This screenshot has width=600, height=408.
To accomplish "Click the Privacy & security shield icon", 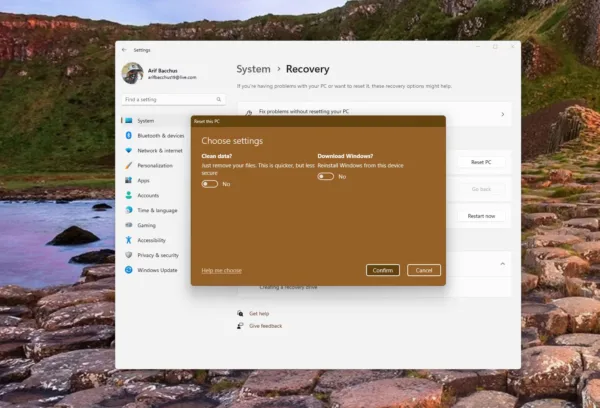I will [129, 255].
